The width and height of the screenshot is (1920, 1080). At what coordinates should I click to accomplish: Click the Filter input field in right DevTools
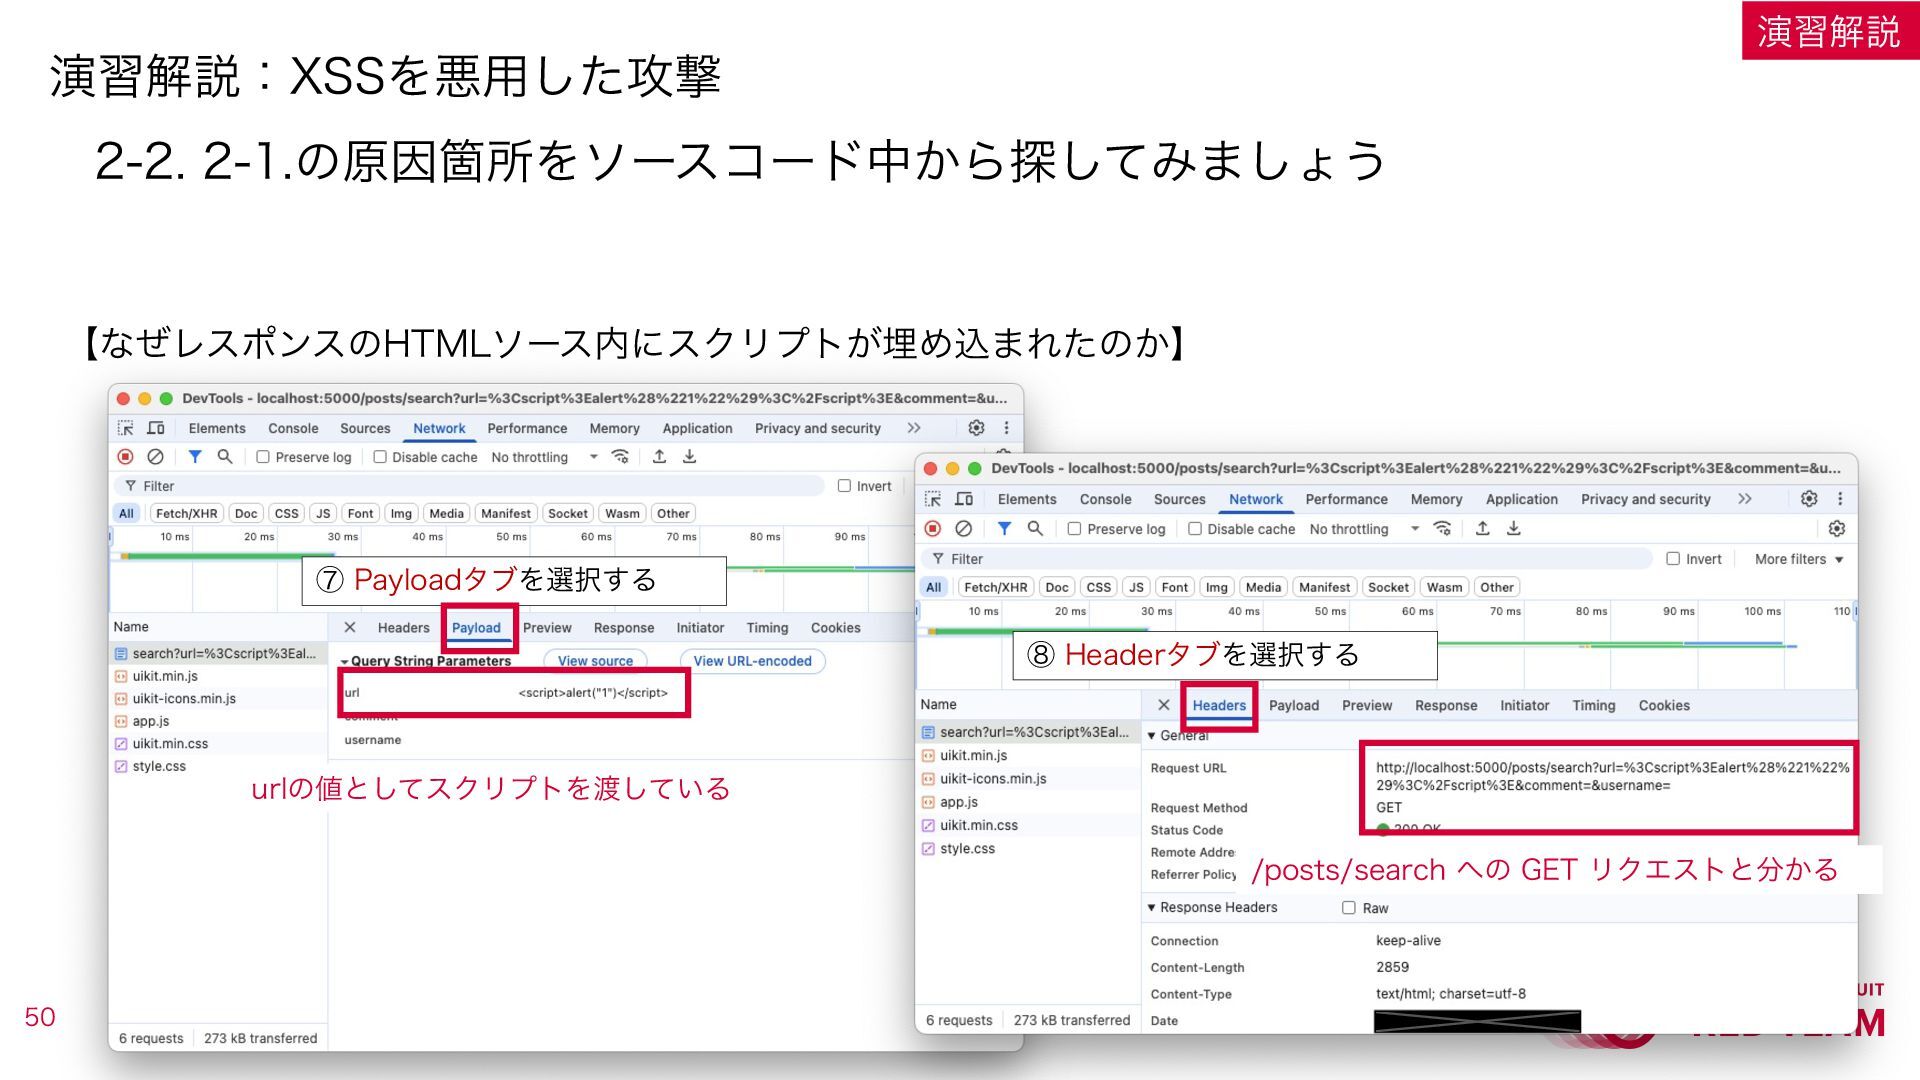click(1288, 559)
